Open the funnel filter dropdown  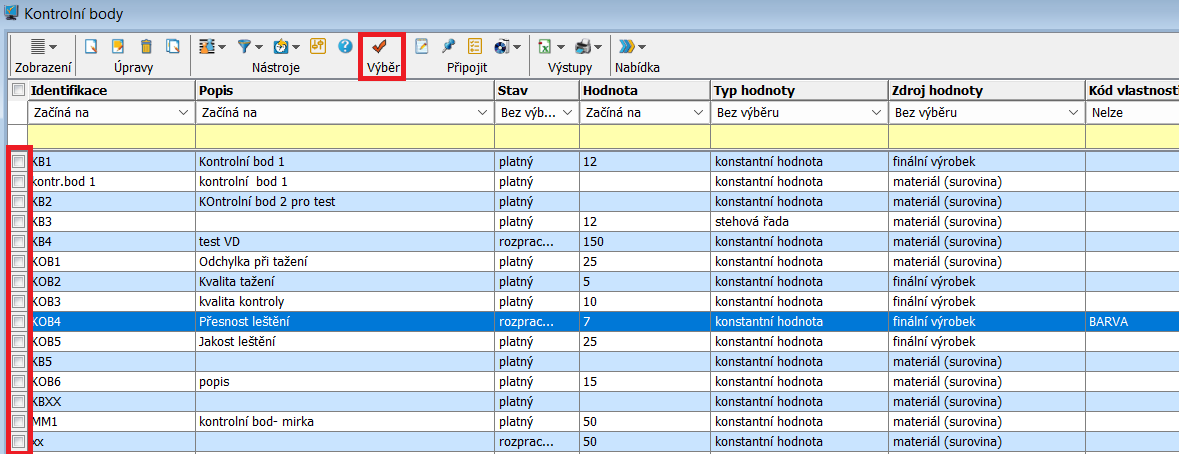pos(250,46)
